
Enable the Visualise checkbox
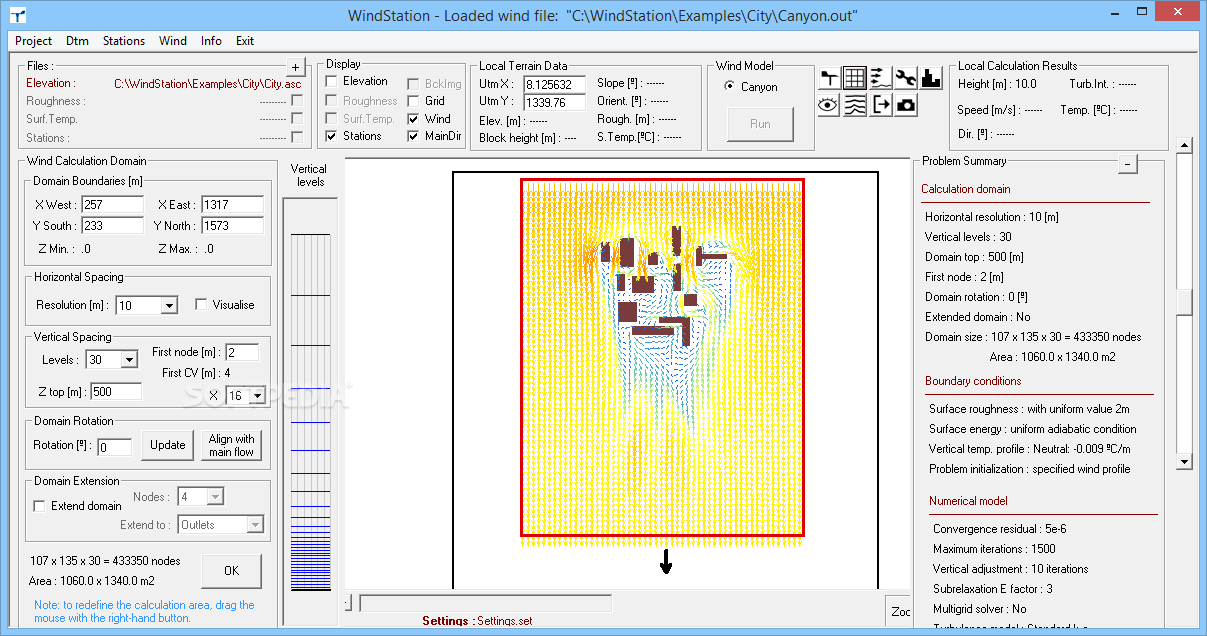201,305
